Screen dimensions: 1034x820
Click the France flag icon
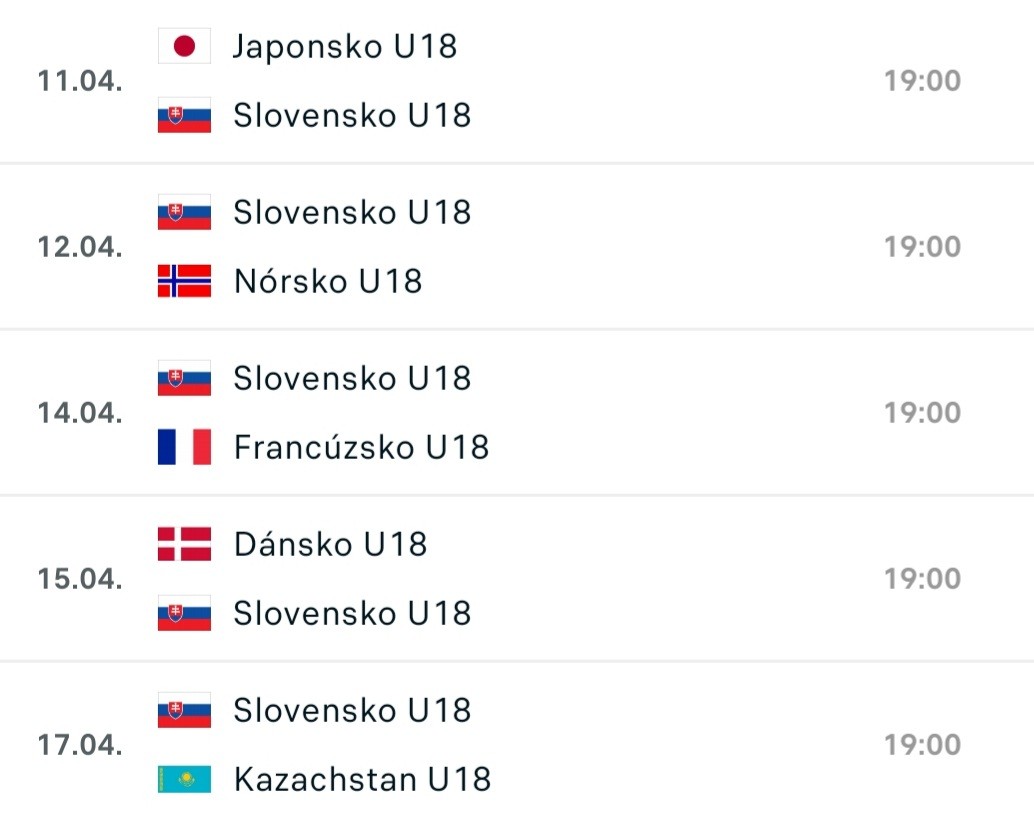click(184, 447)
